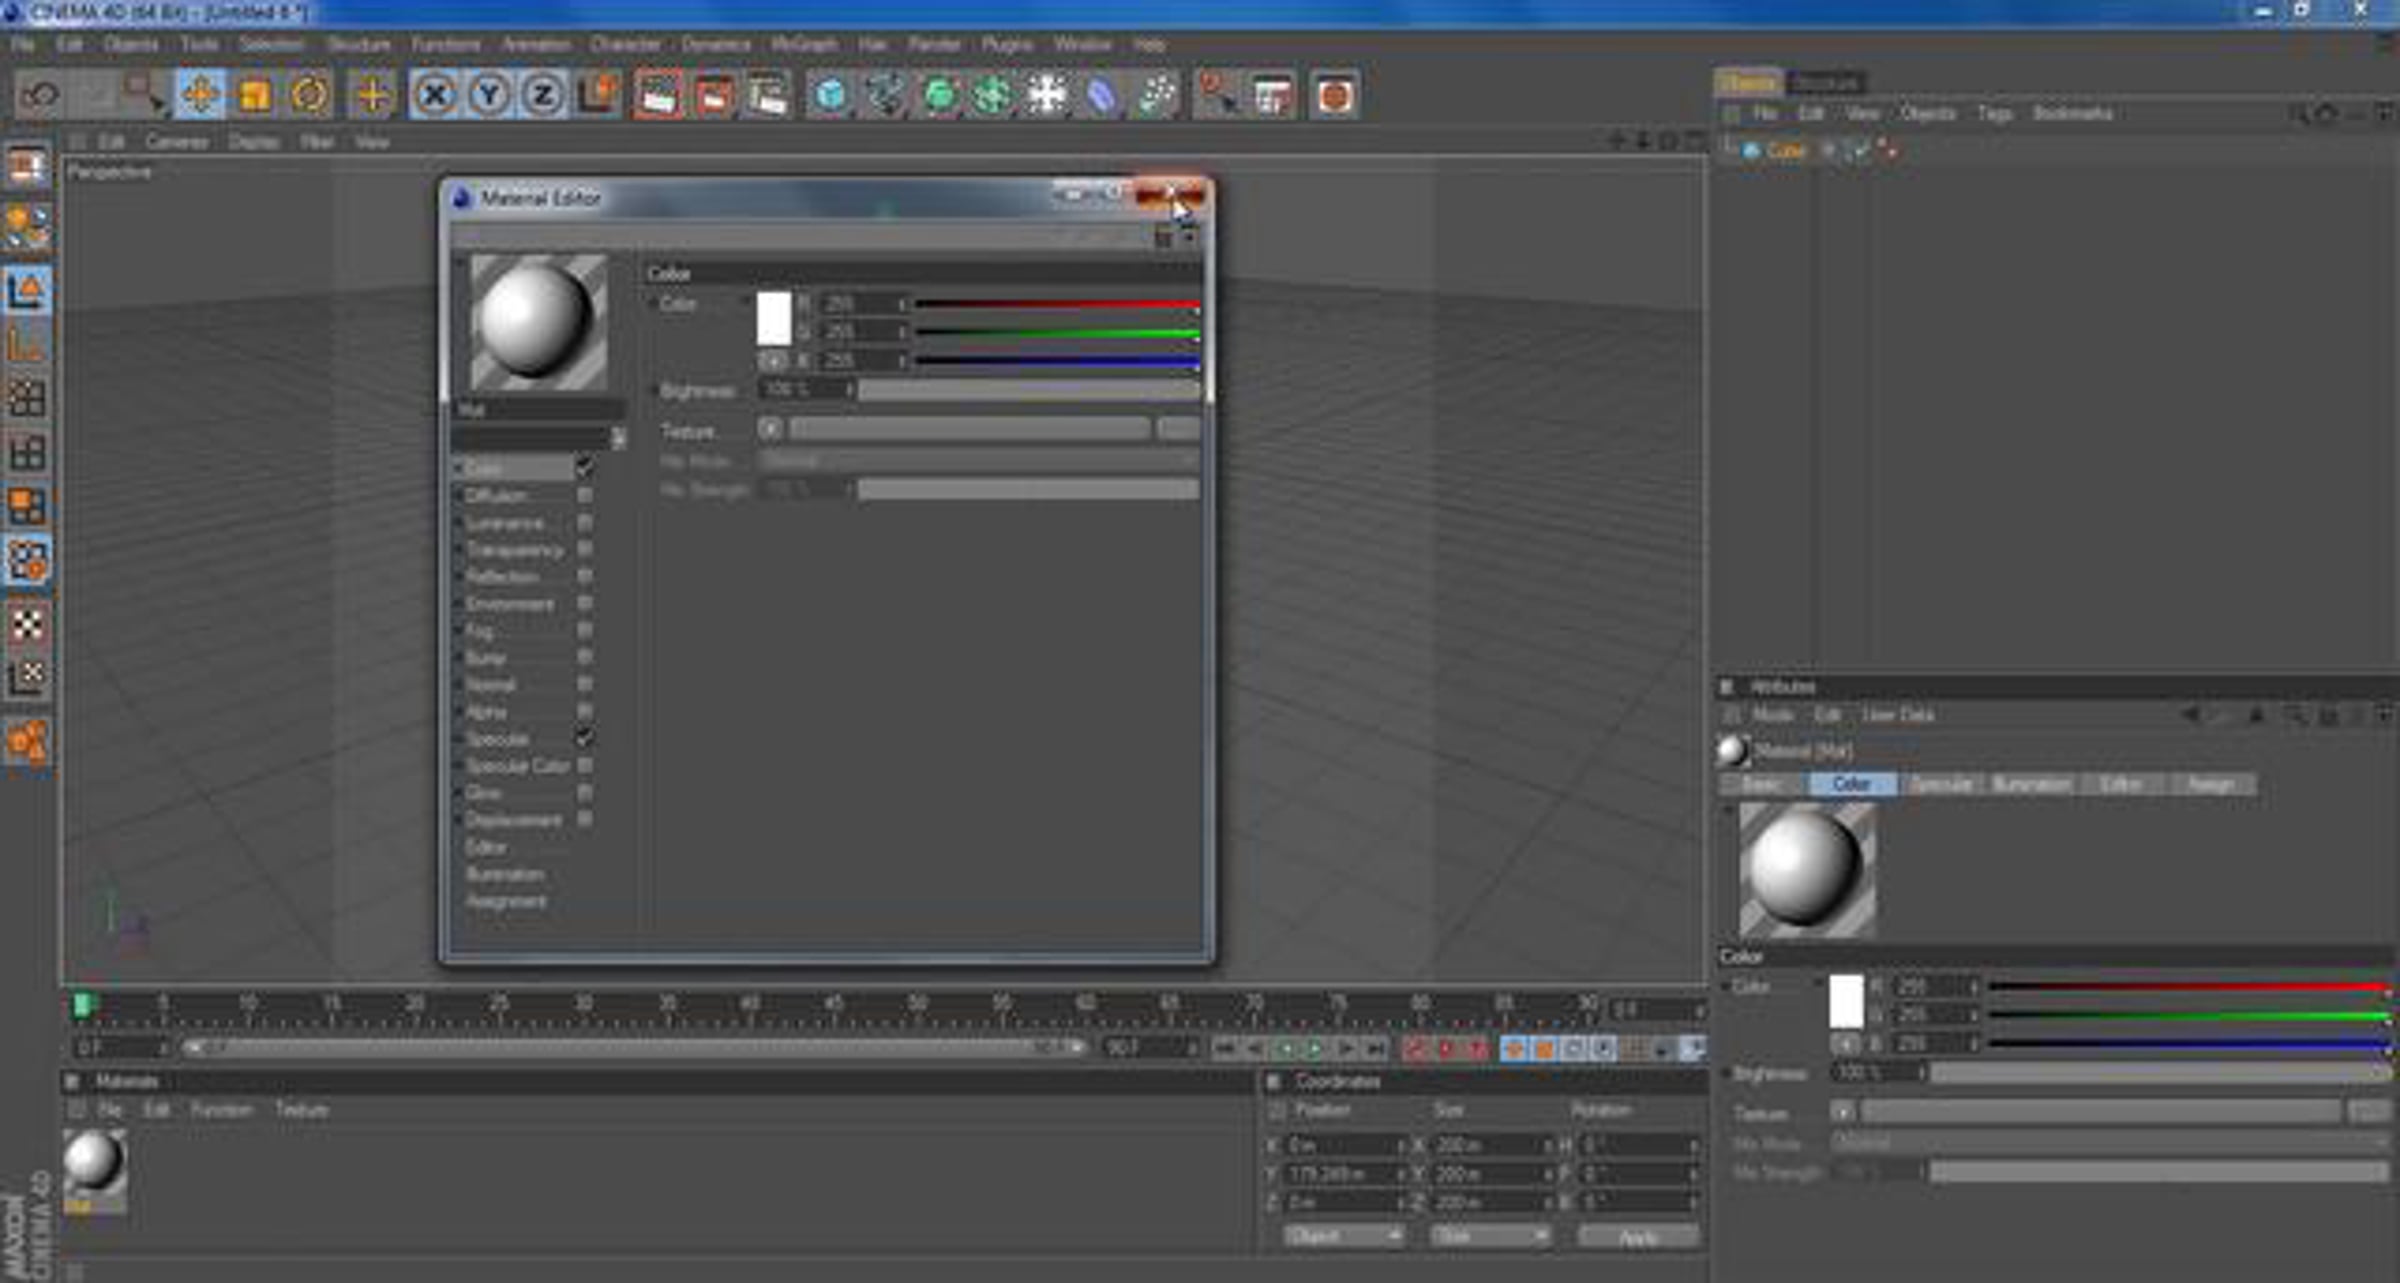Add a Cube primitive object icon
This screenshot has width=2400, height=1283.
[829, 96]
